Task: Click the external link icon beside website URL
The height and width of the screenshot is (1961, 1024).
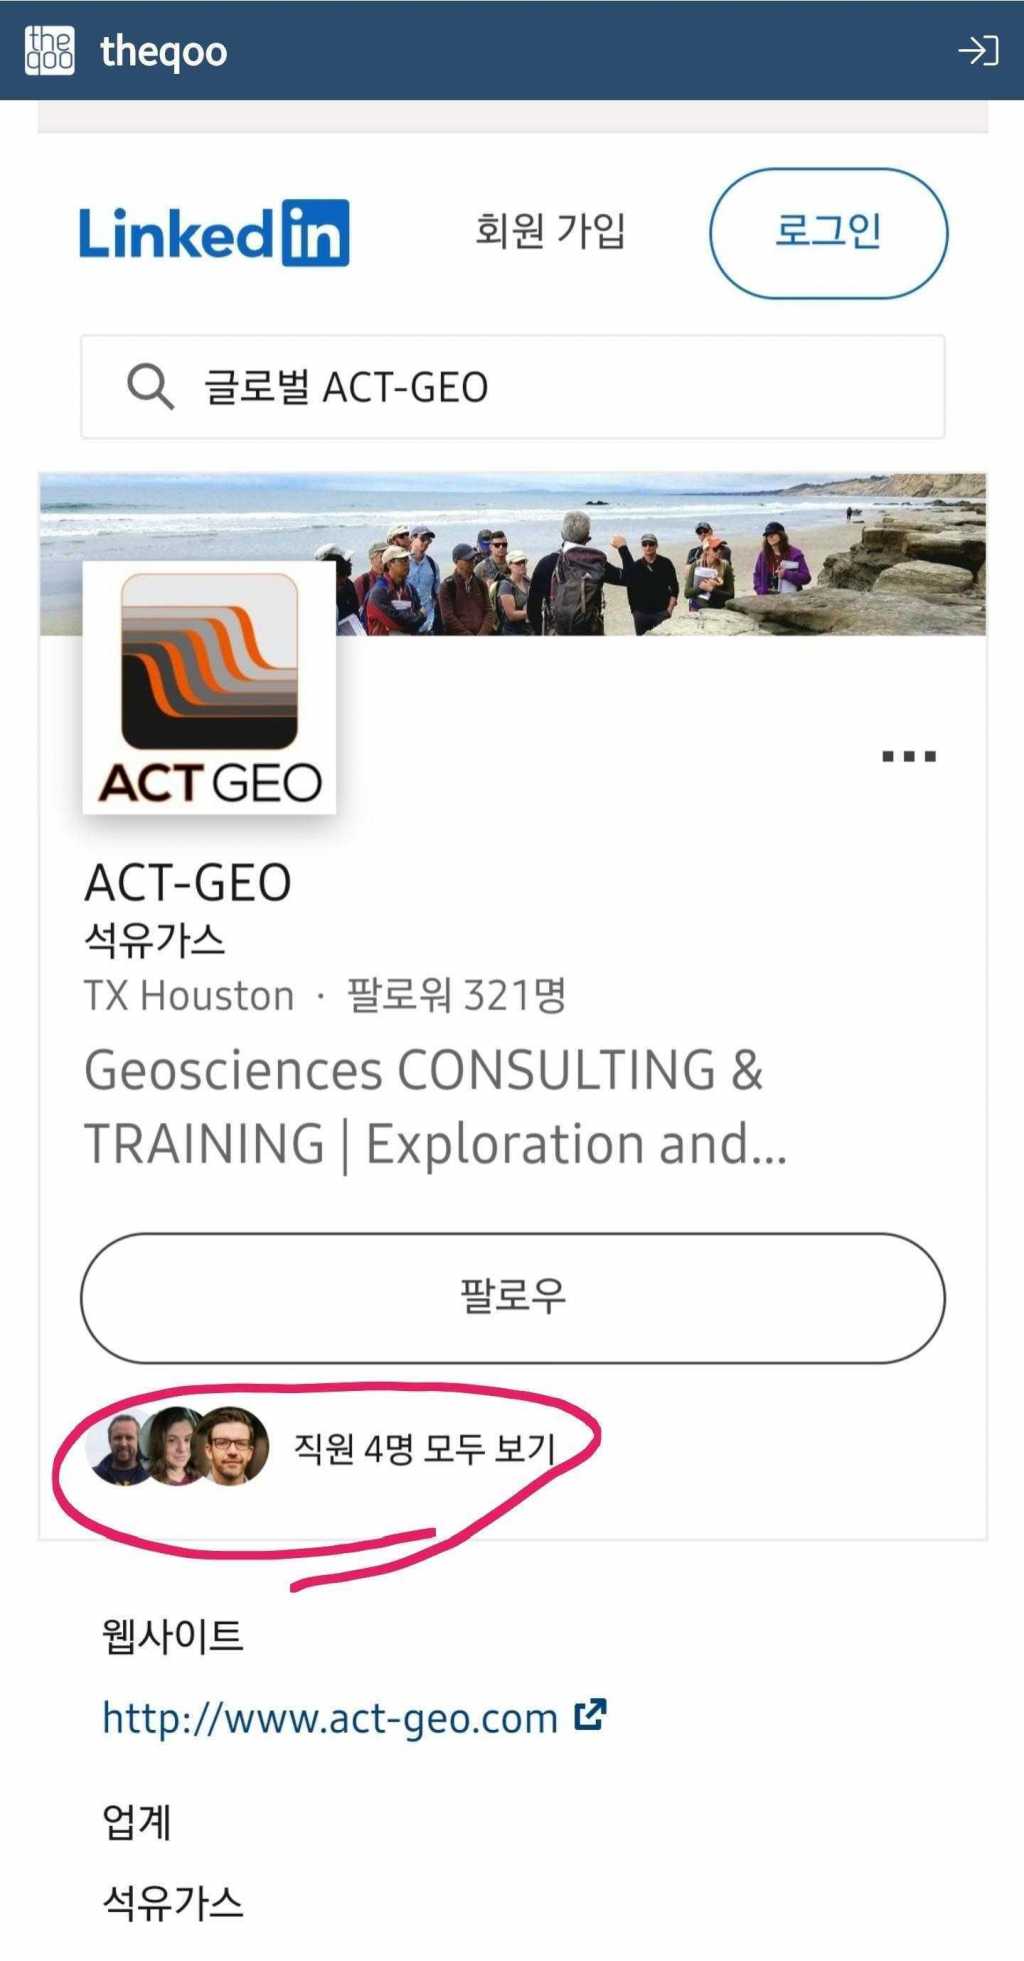Action: (x=590, y=1714)
